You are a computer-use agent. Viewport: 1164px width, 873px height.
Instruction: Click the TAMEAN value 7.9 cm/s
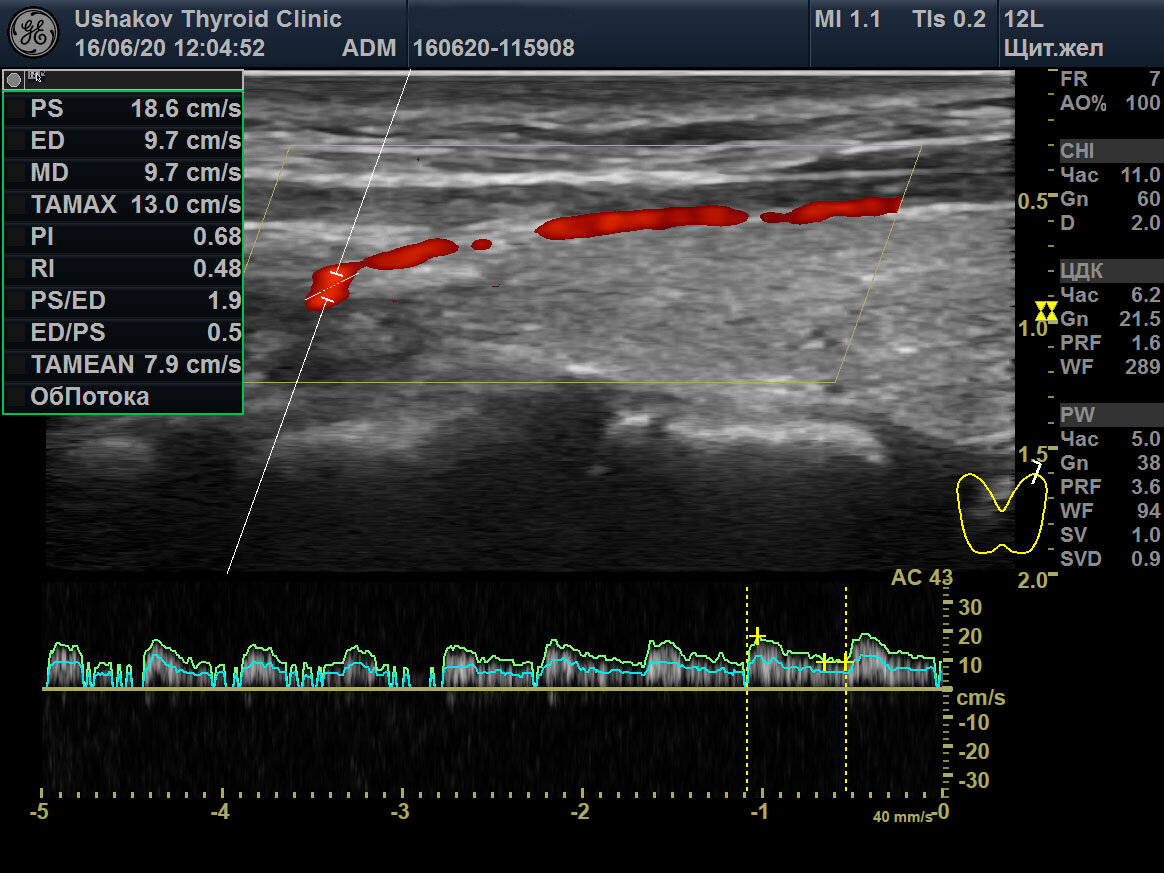pos(192,364)
